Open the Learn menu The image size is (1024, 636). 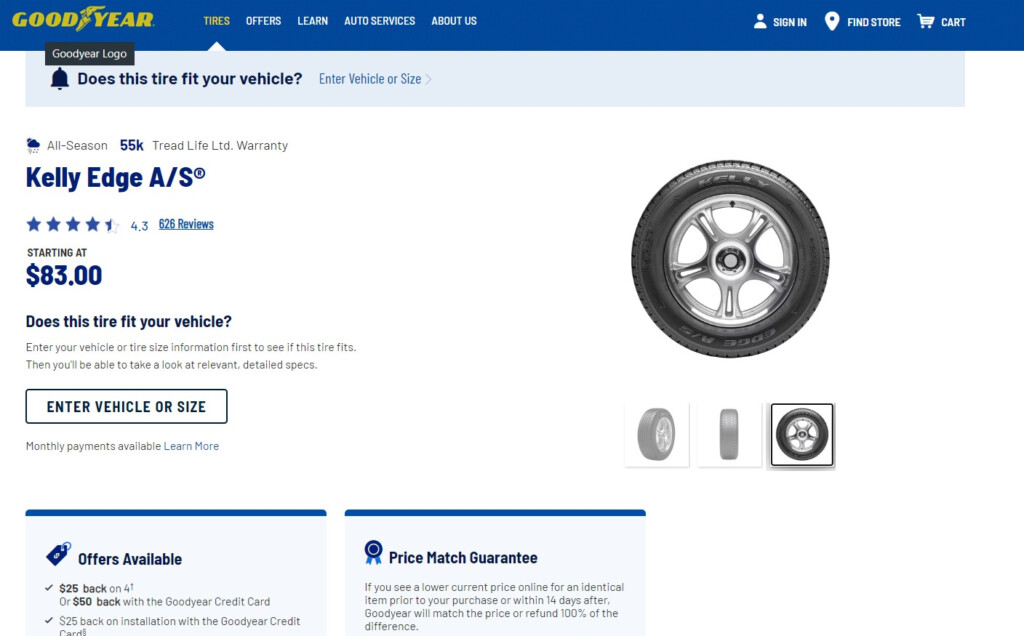click(313, 21)
